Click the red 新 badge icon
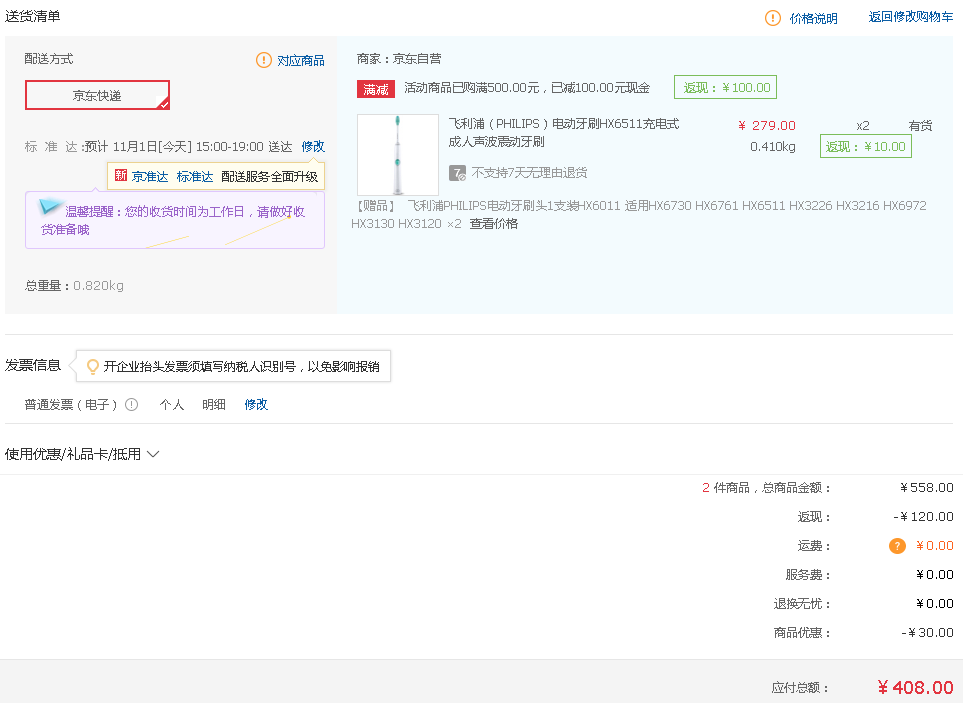Viewport: 963px width, 703px height. (121, 176)
